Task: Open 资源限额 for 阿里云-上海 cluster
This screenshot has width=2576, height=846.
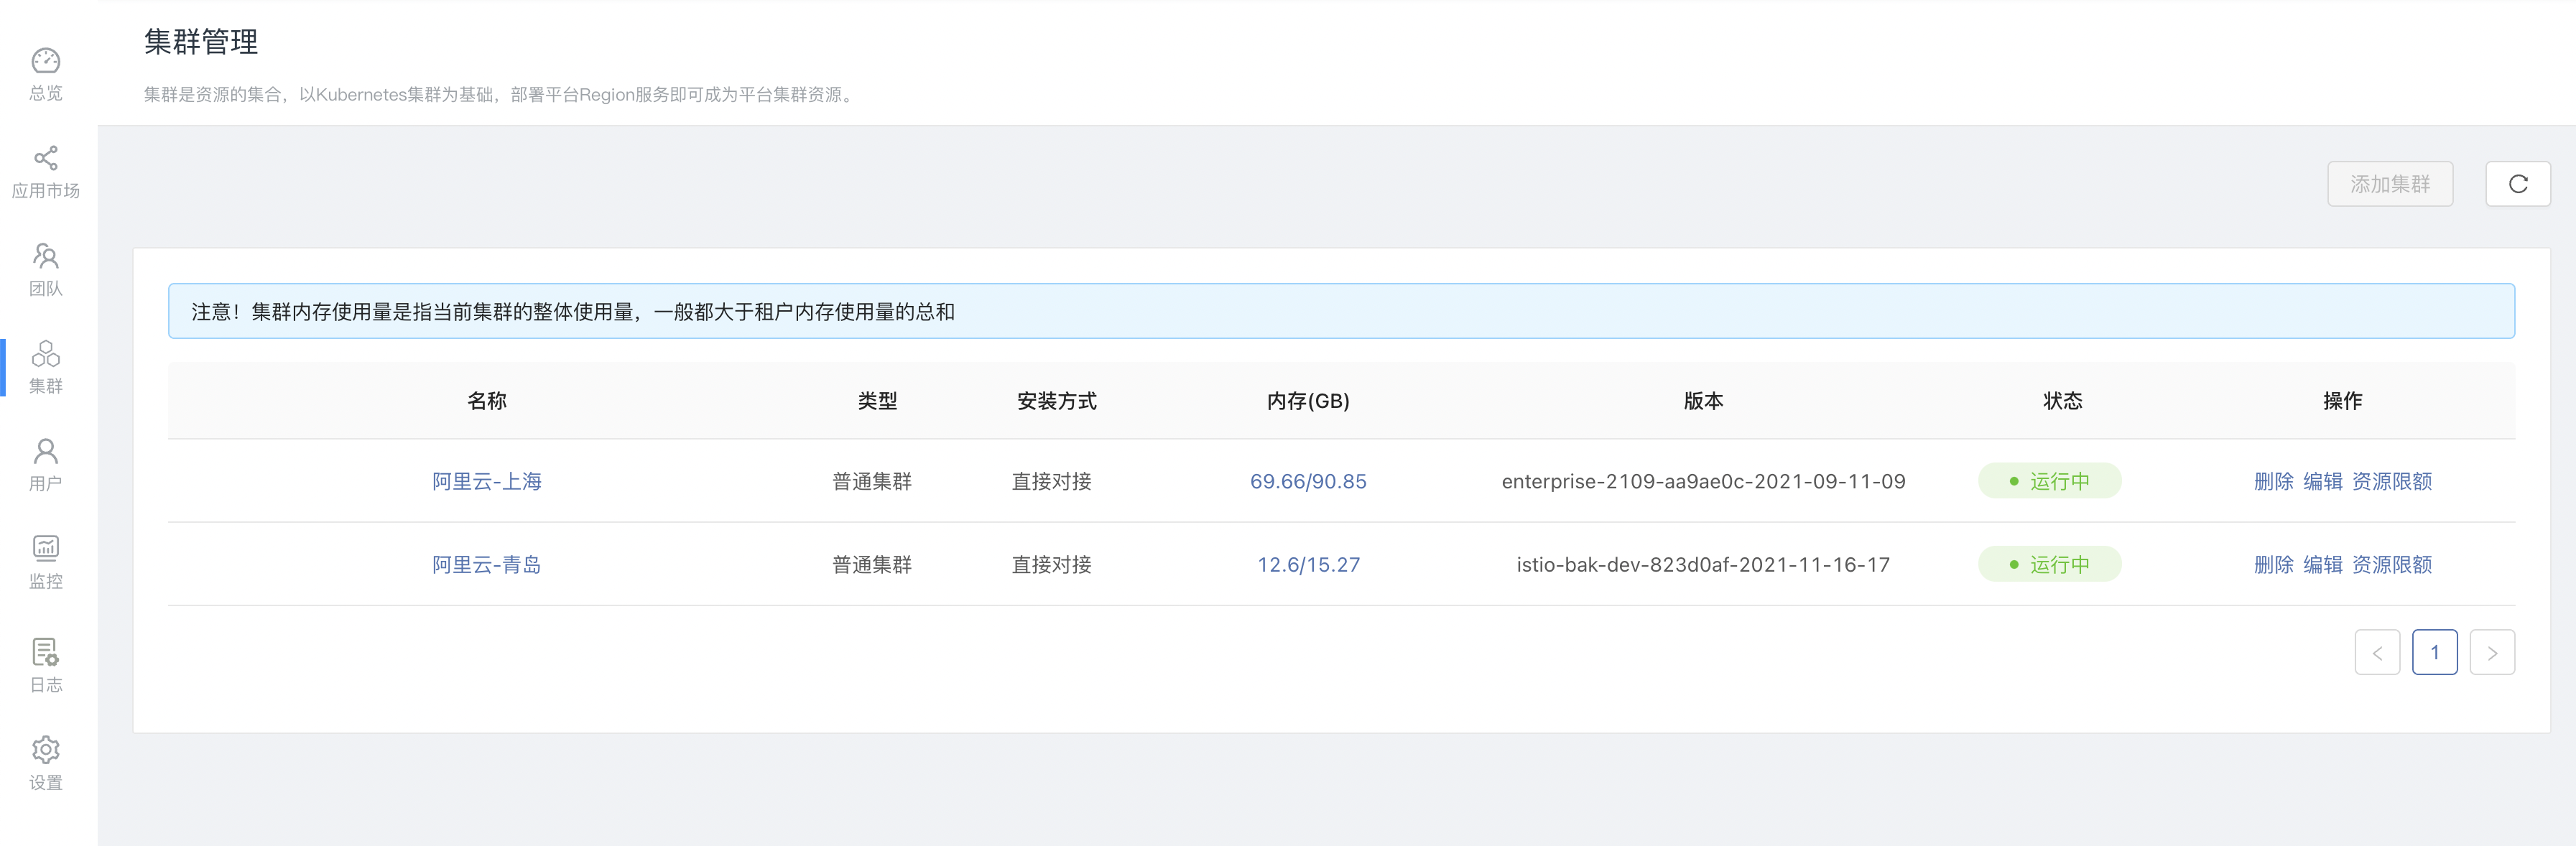Action: point(2391,481)
